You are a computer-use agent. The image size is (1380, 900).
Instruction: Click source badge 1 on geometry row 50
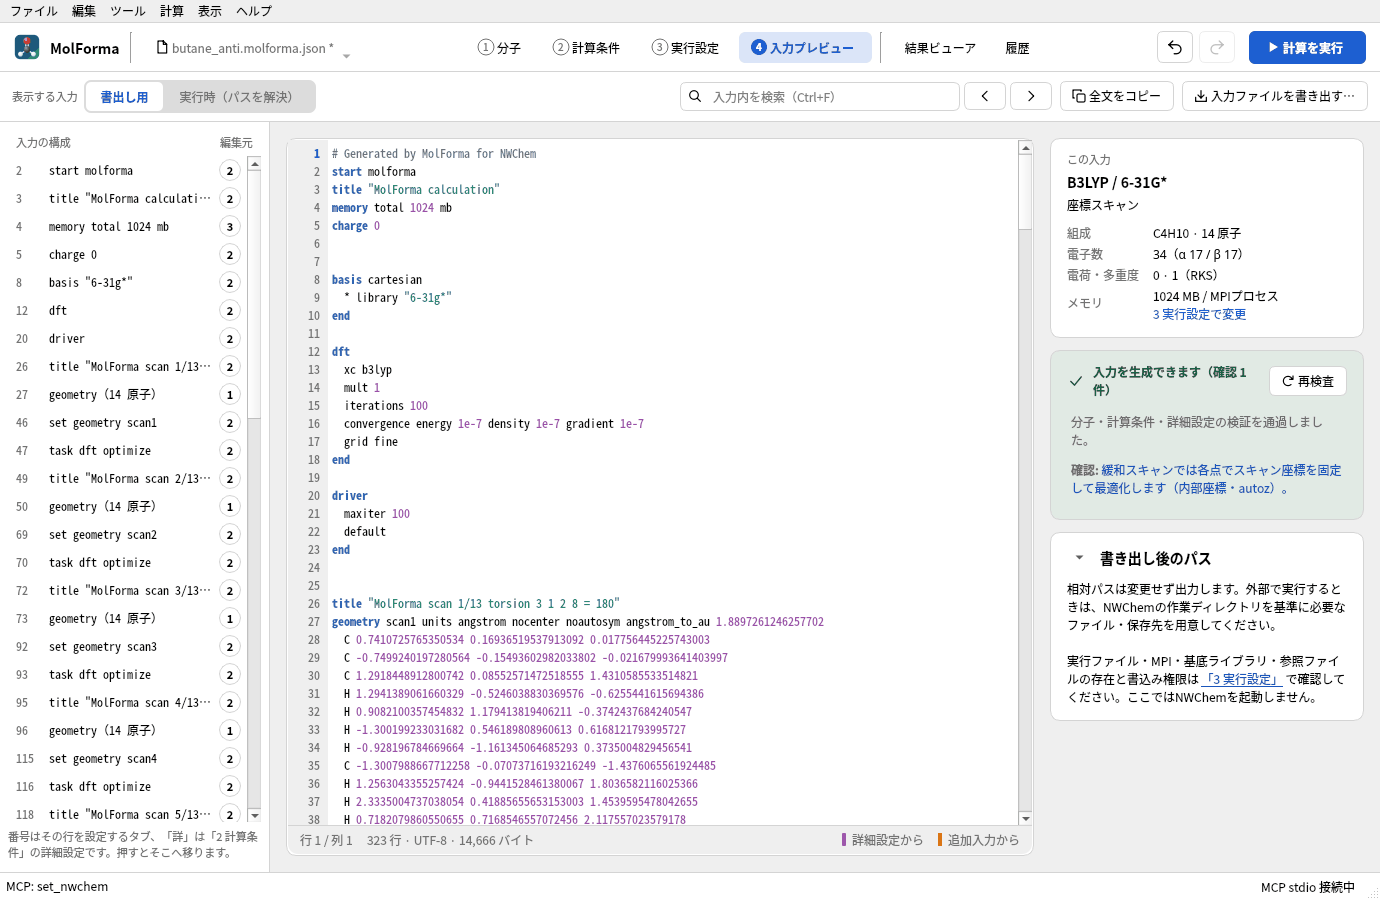pyautogui.click(x=230, y=507)
